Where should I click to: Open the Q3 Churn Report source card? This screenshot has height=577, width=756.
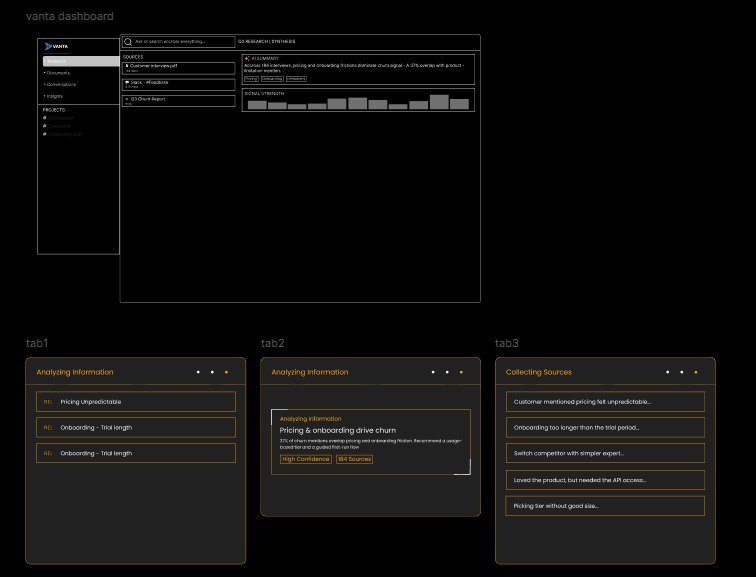tap(178, 101)
